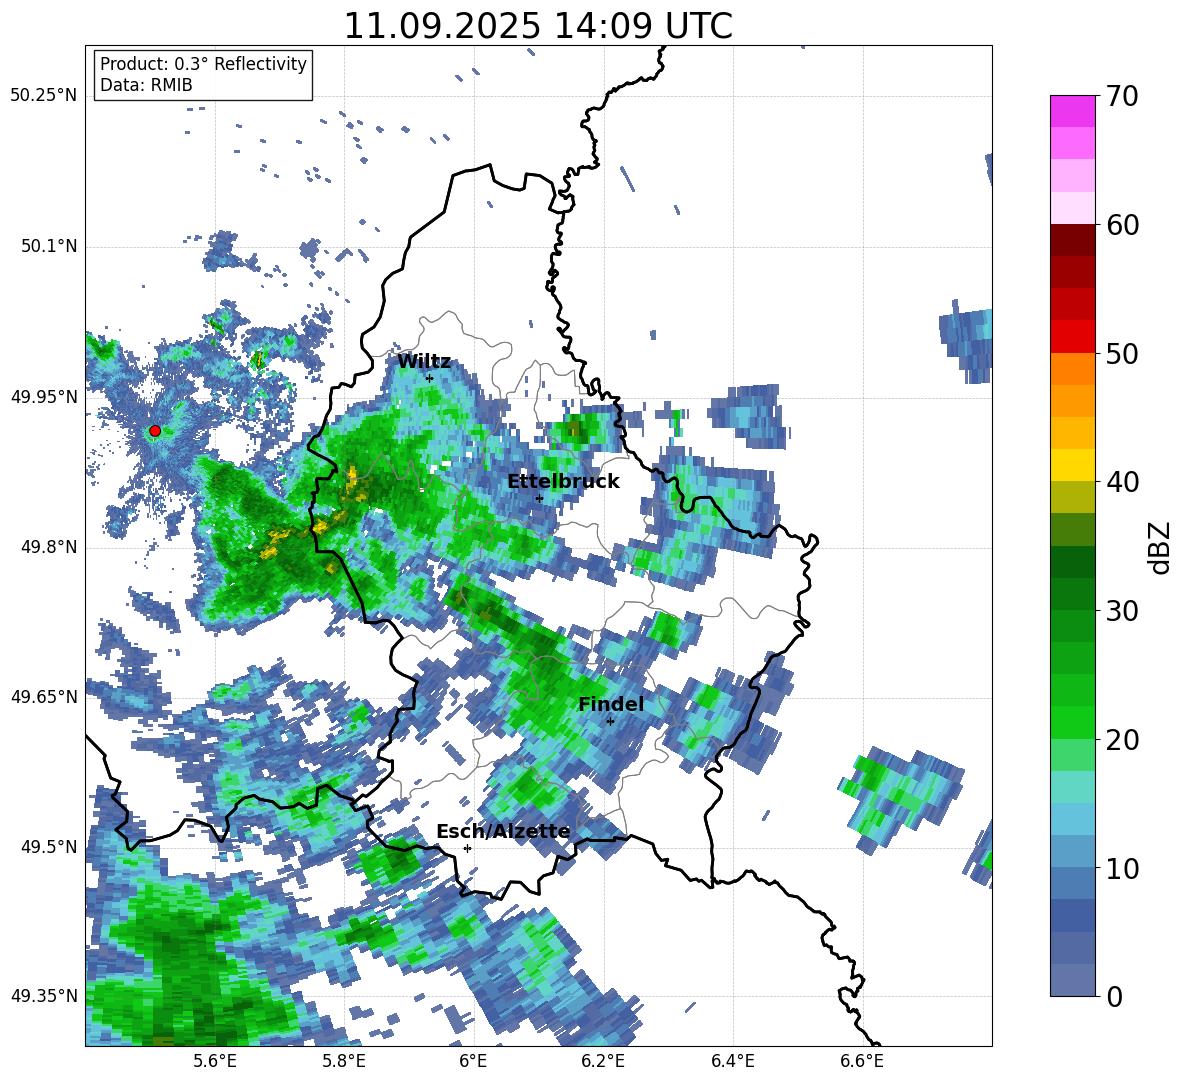
Task: Click the 49.95°N latitude label
Action: (44, 397)
